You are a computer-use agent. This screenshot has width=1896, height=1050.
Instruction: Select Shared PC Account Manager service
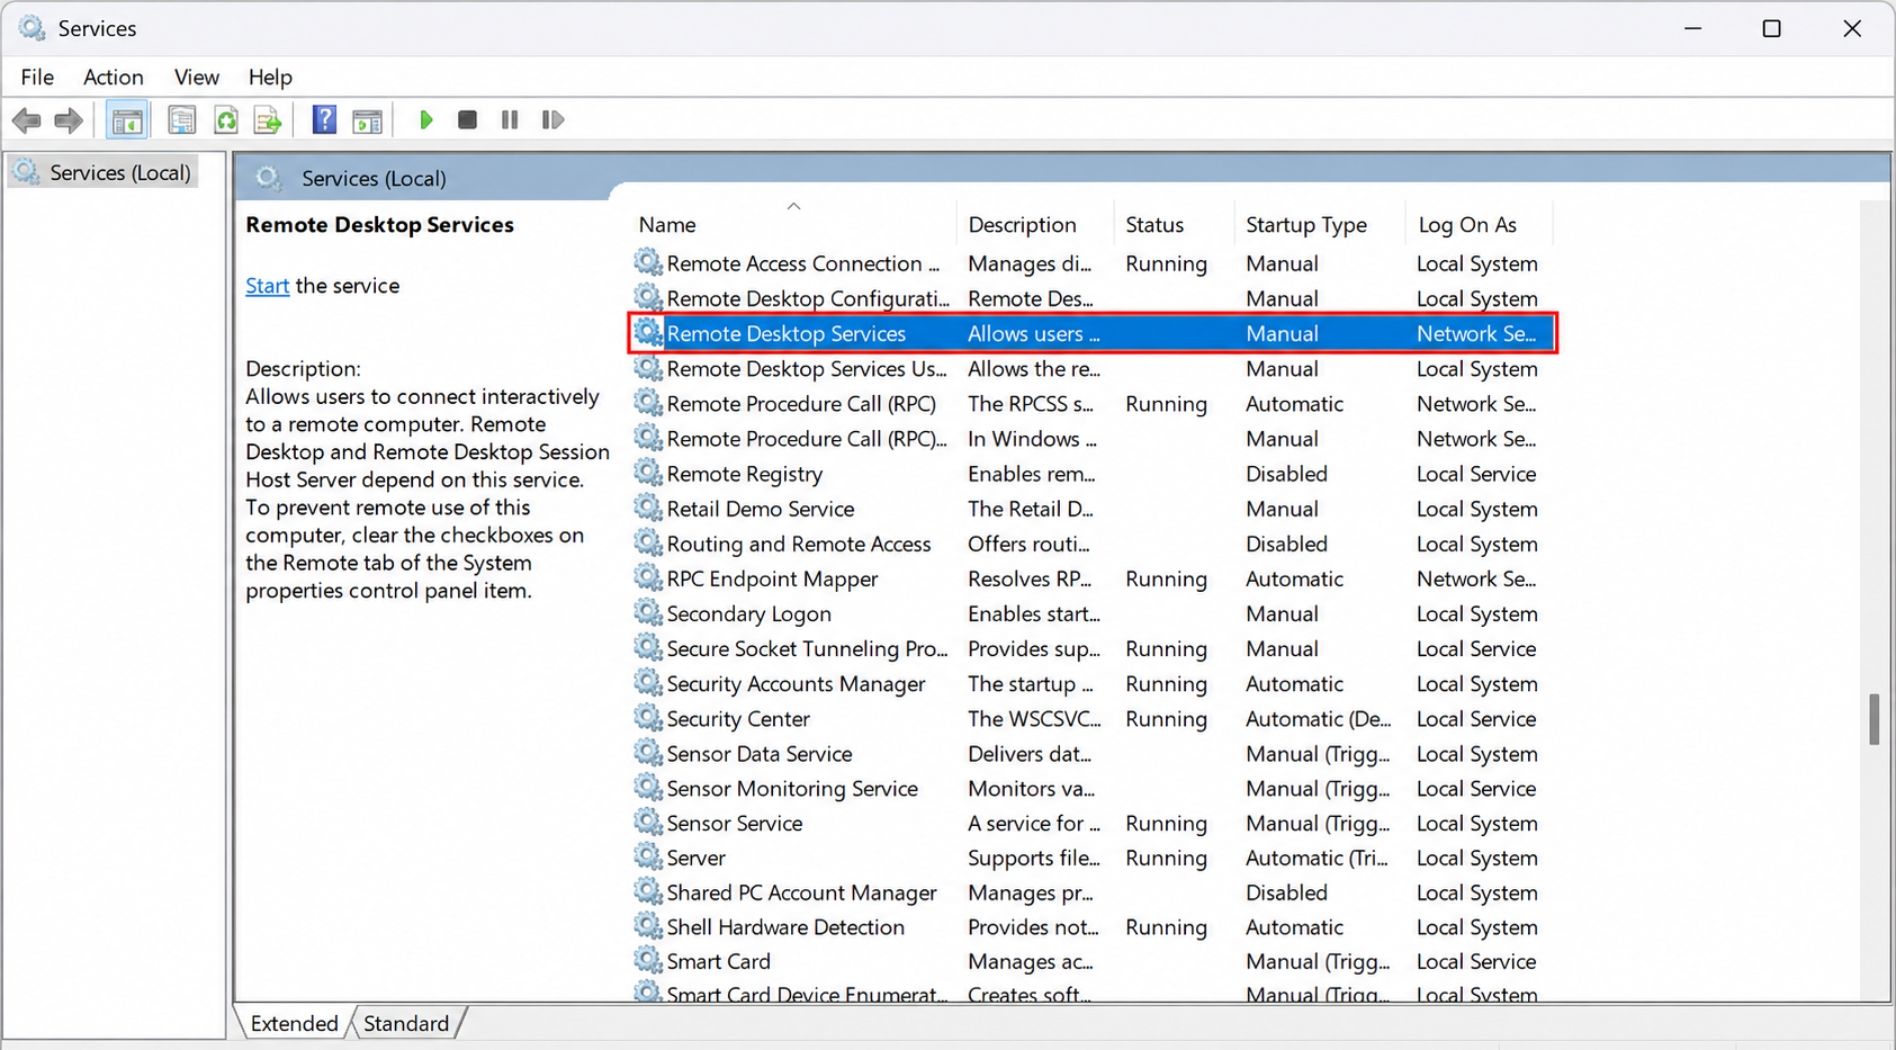tap(1092, 893)
